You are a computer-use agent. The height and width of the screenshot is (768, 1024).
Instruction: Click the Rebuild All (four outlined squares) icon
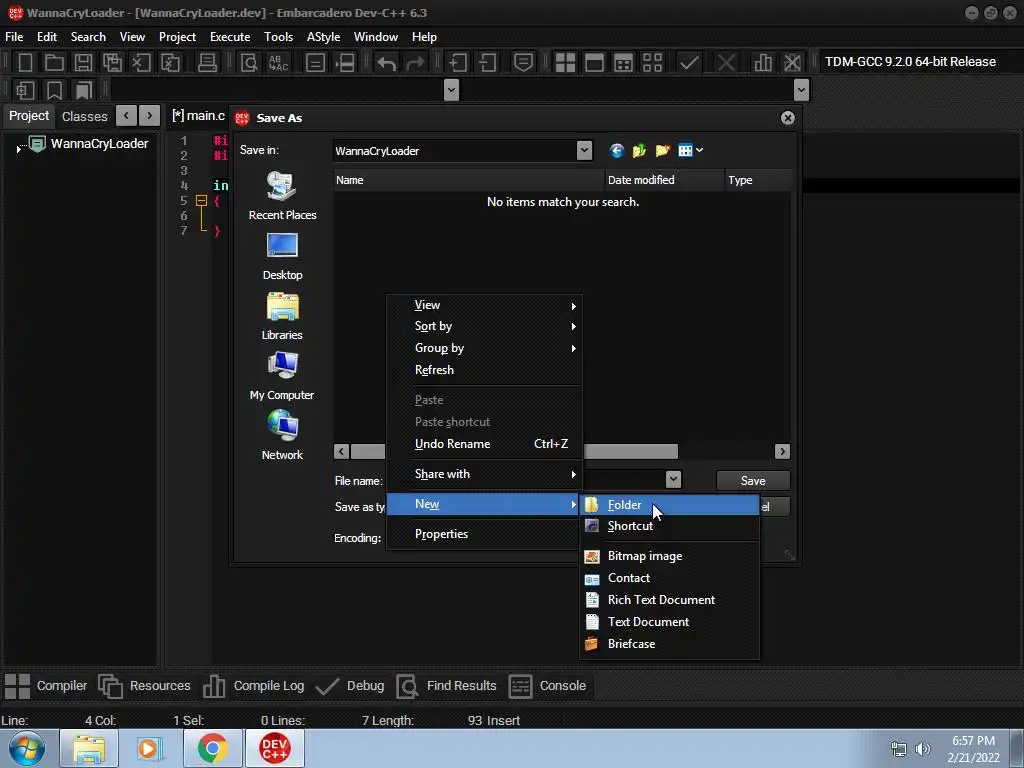coord(652,63)
